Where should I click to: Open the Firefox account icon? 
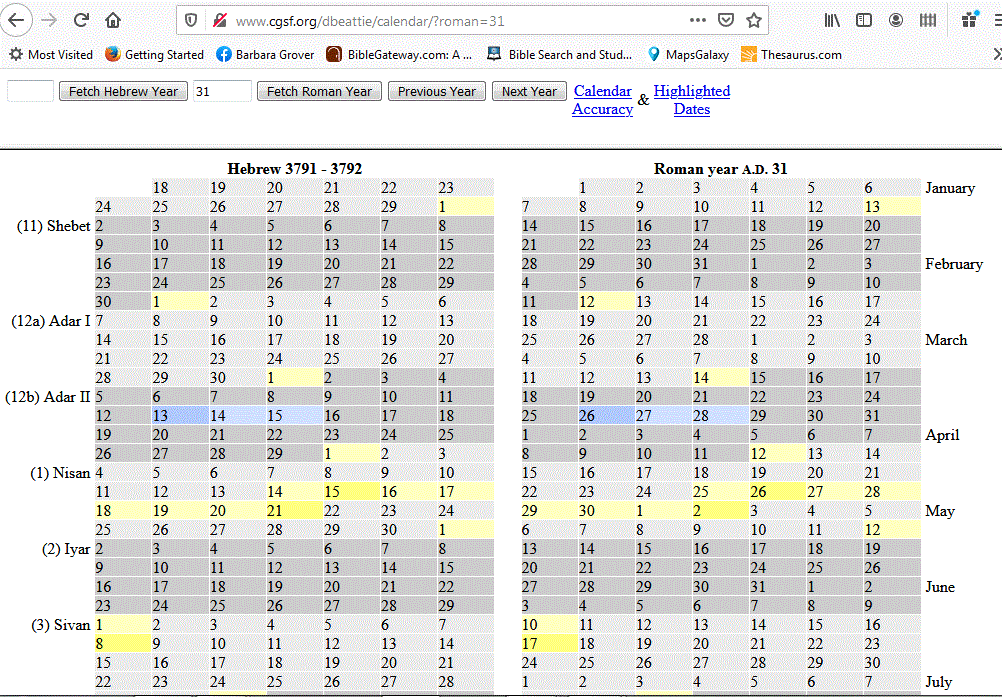pos(896,20)
